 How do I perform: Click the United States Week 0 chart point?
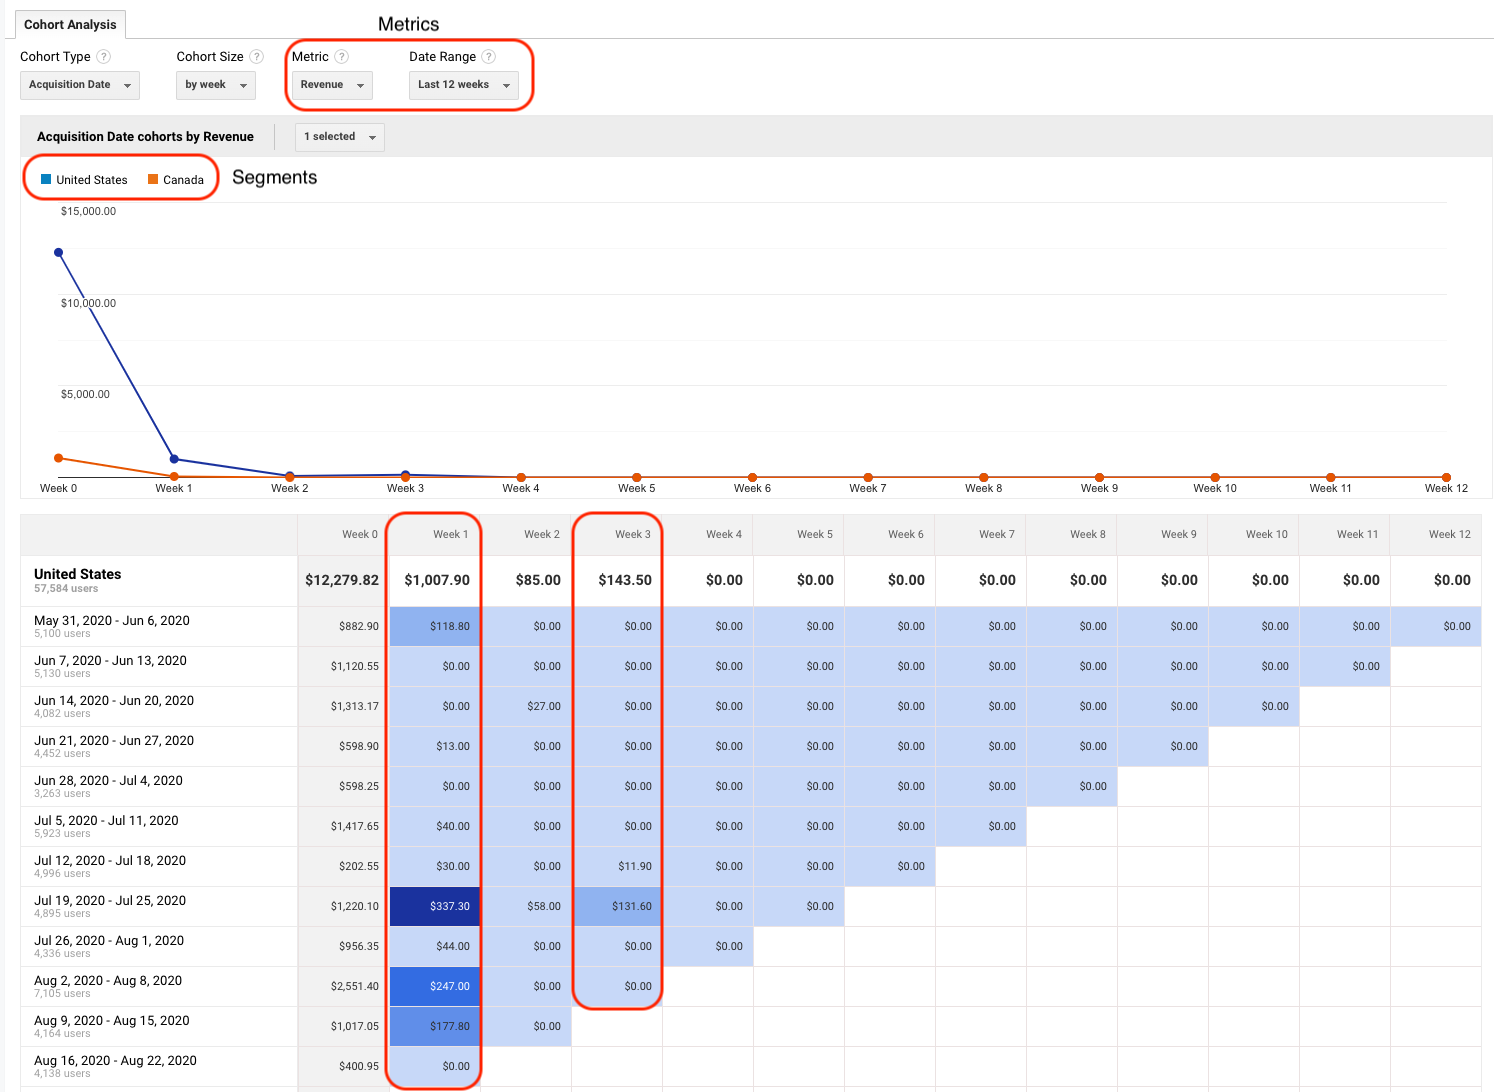(x=59, y=252)
